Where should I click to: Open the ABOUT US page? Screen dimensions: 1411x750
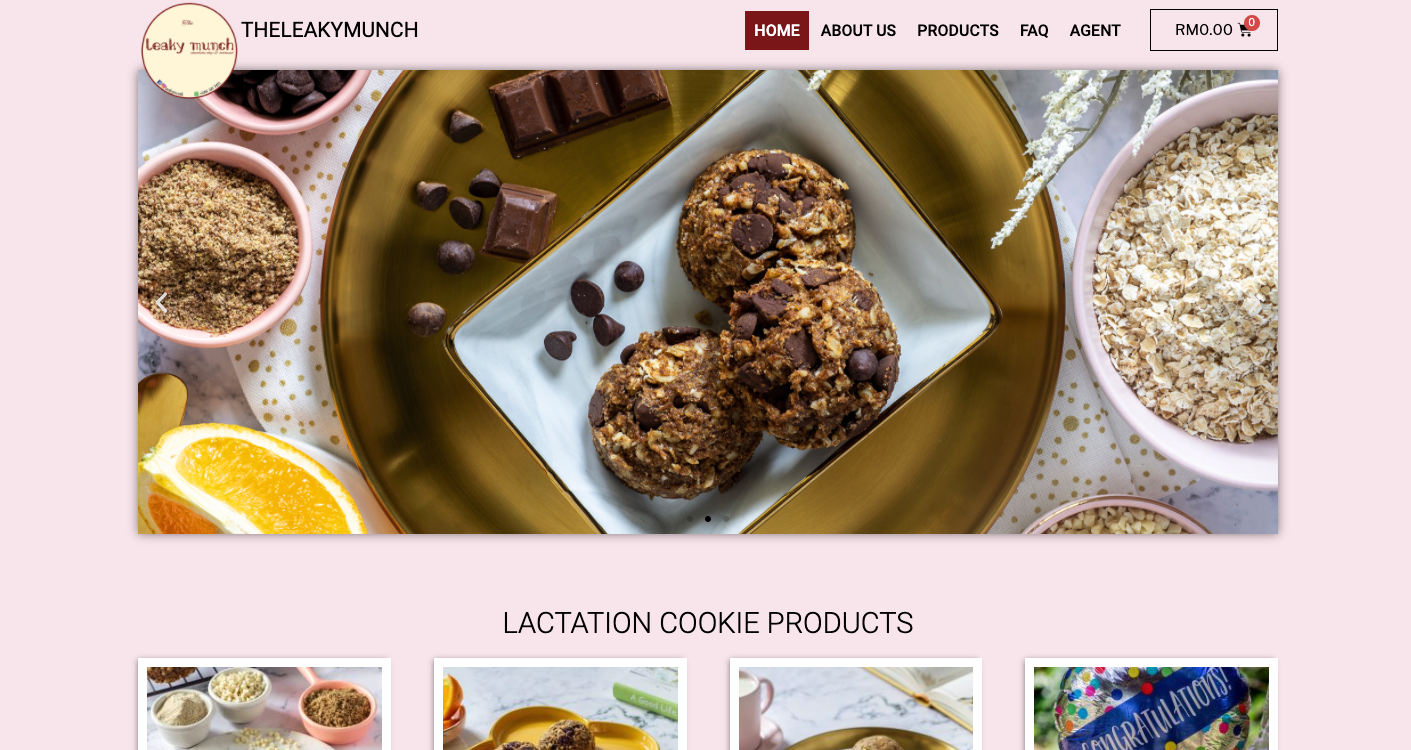(858, 30)
